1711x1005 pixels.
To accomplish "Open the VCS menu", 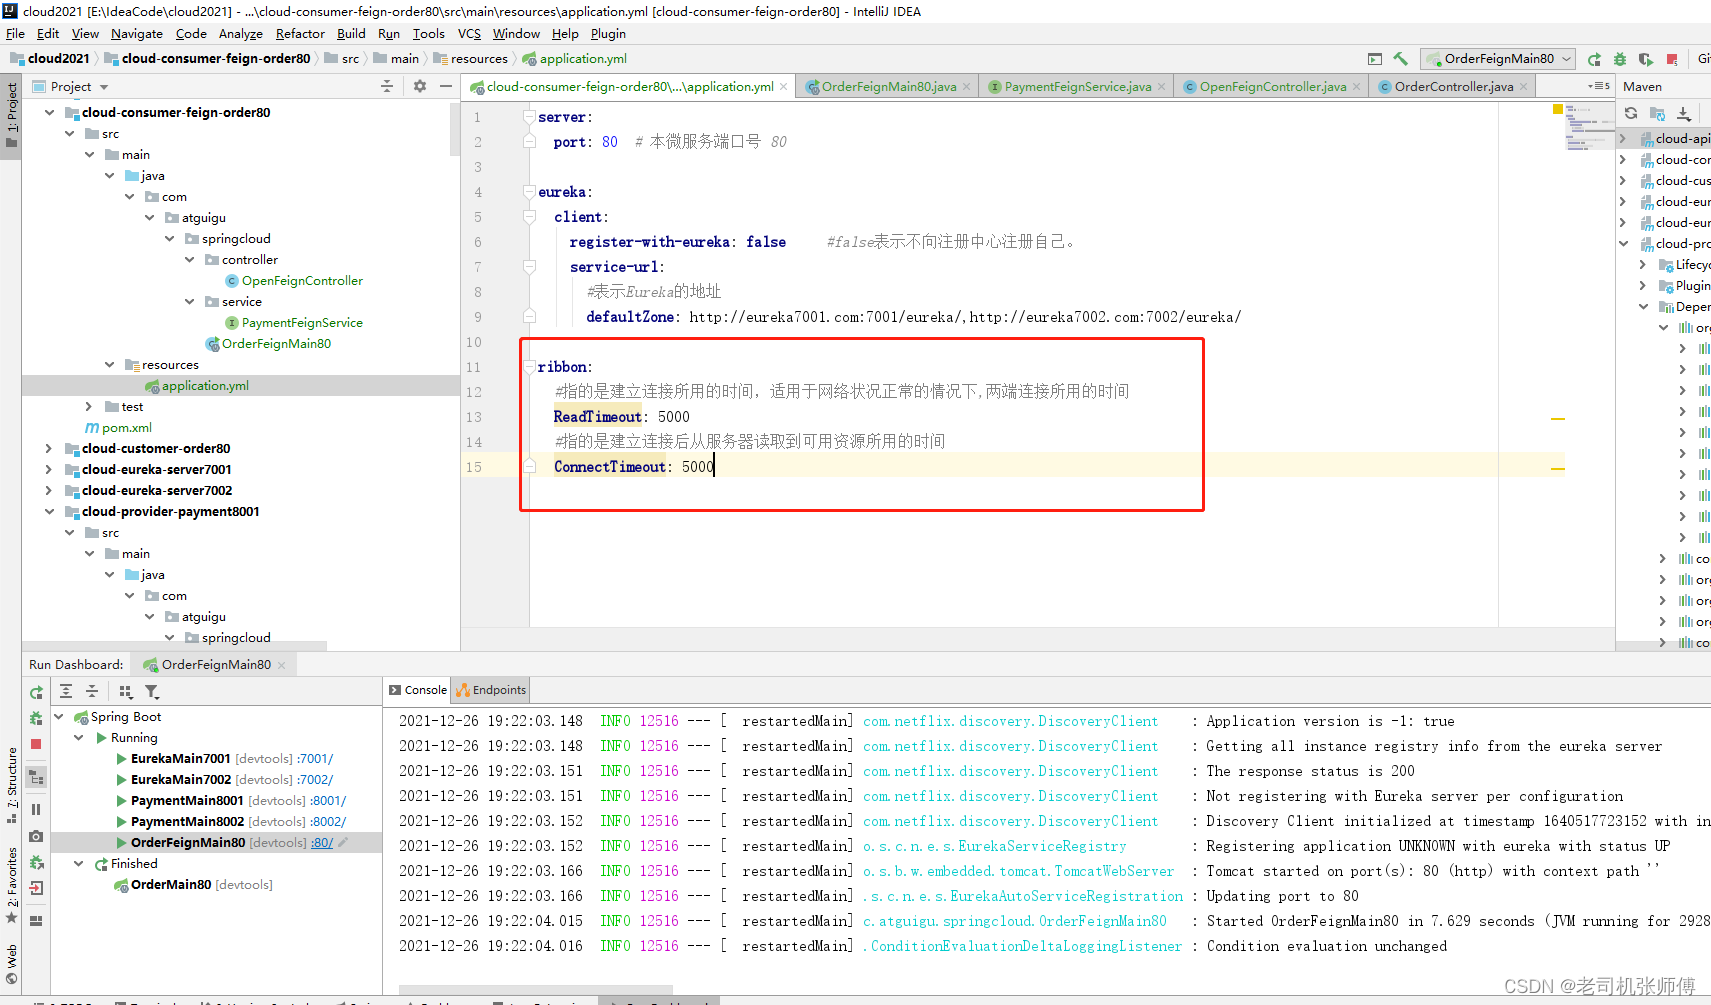I will (469, 33).
